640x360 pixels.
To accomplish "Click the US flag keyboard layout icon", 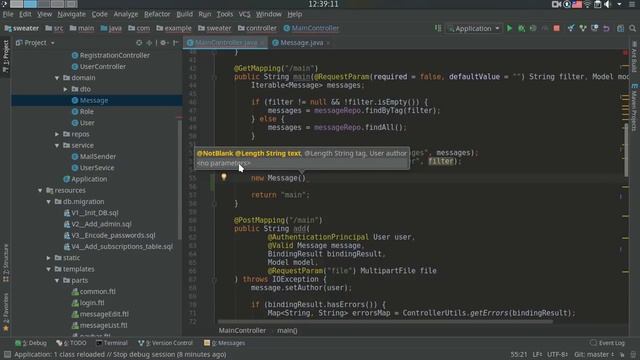I will coord(577,4).
